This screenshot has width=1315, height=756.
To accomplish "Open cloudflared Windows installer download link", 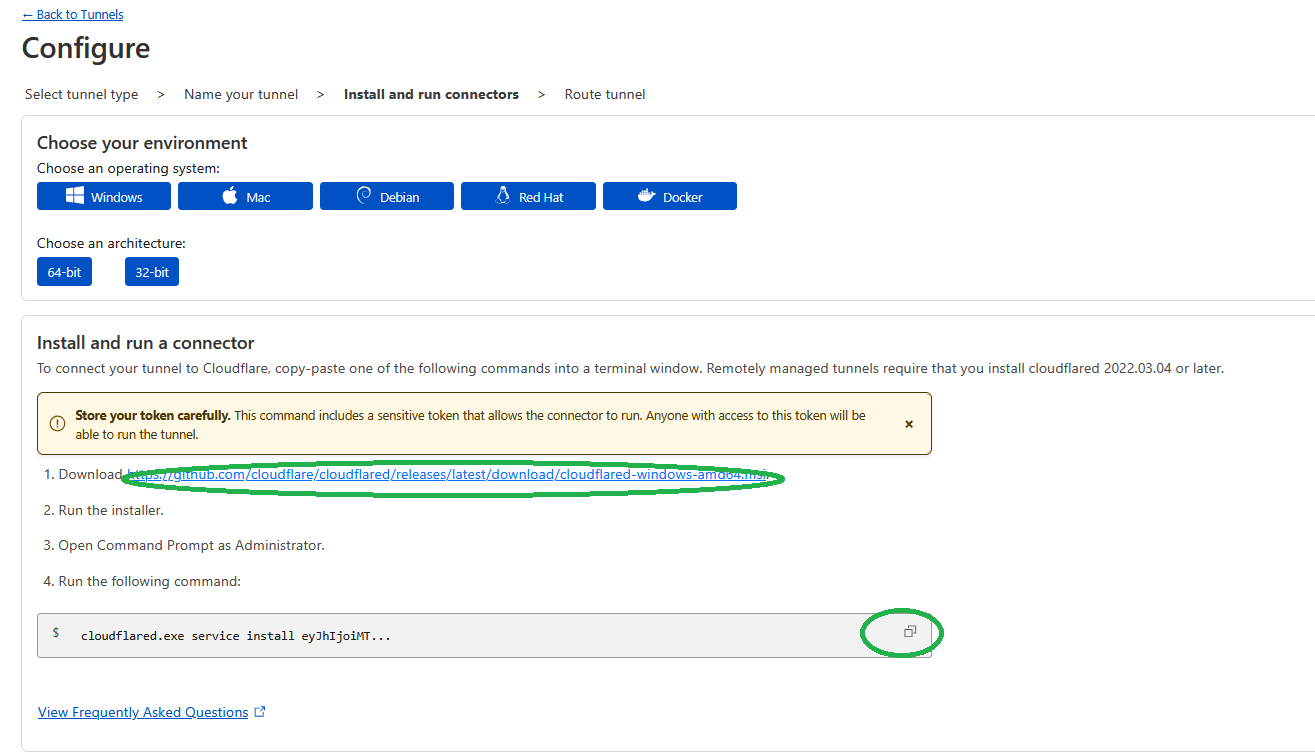I will point(447,474).
